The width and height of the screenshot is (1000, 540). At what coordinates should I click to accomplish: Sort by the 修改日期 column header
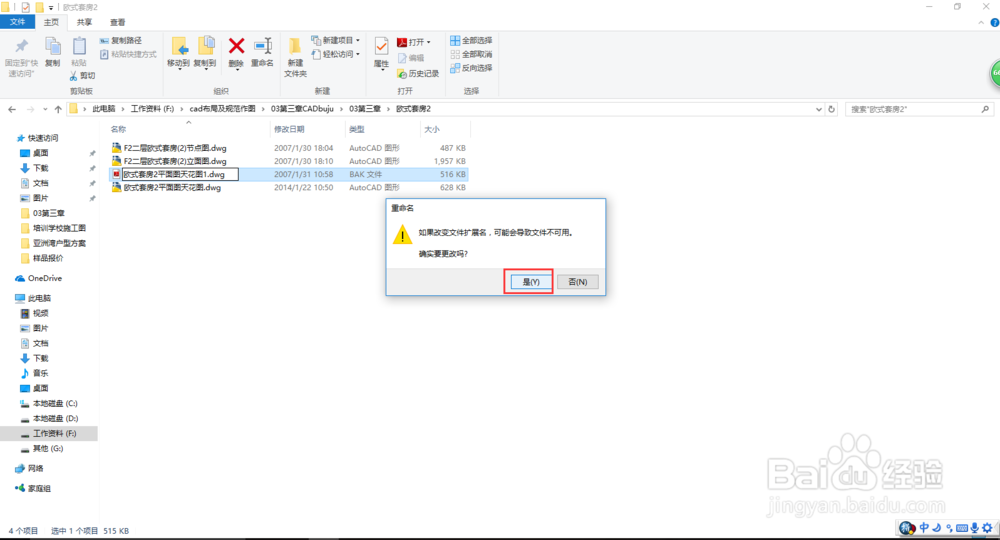[289, 129]
